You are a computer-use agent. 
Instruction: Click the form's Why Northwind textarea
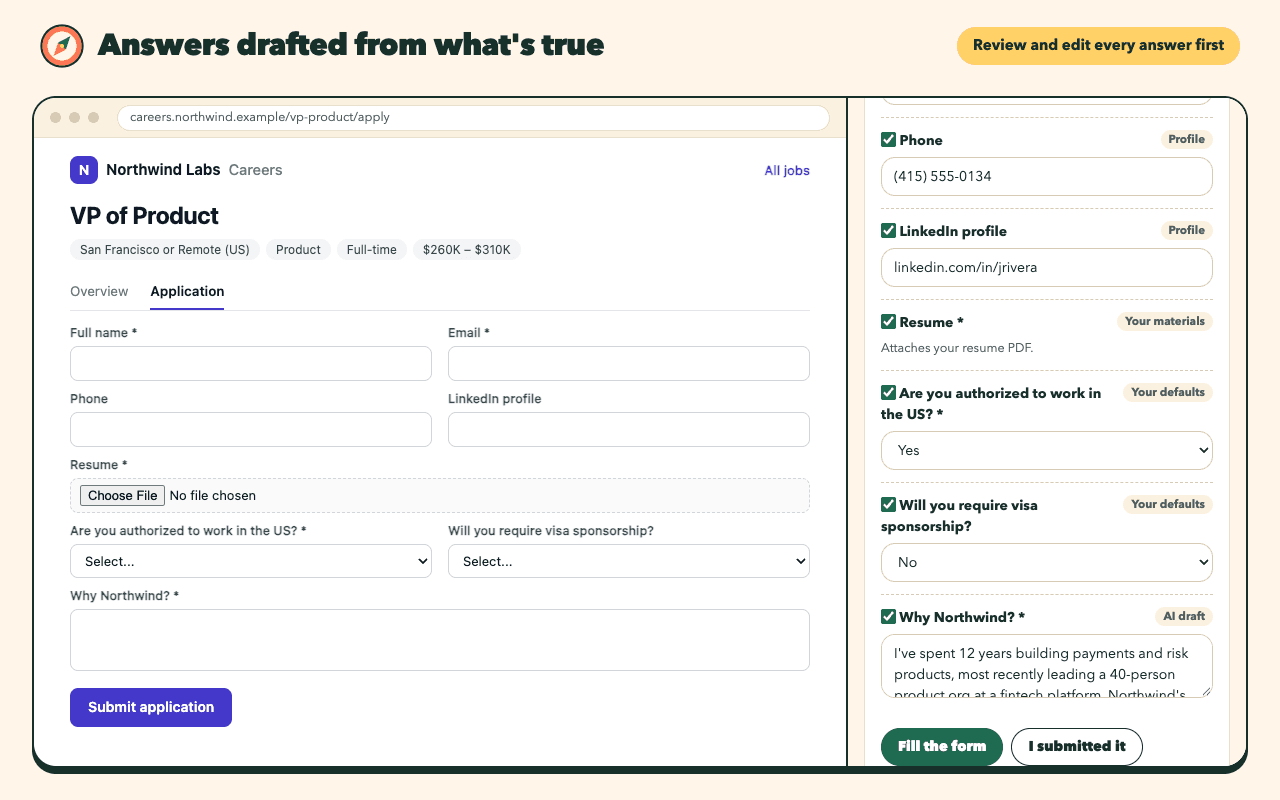click(440, 640)
